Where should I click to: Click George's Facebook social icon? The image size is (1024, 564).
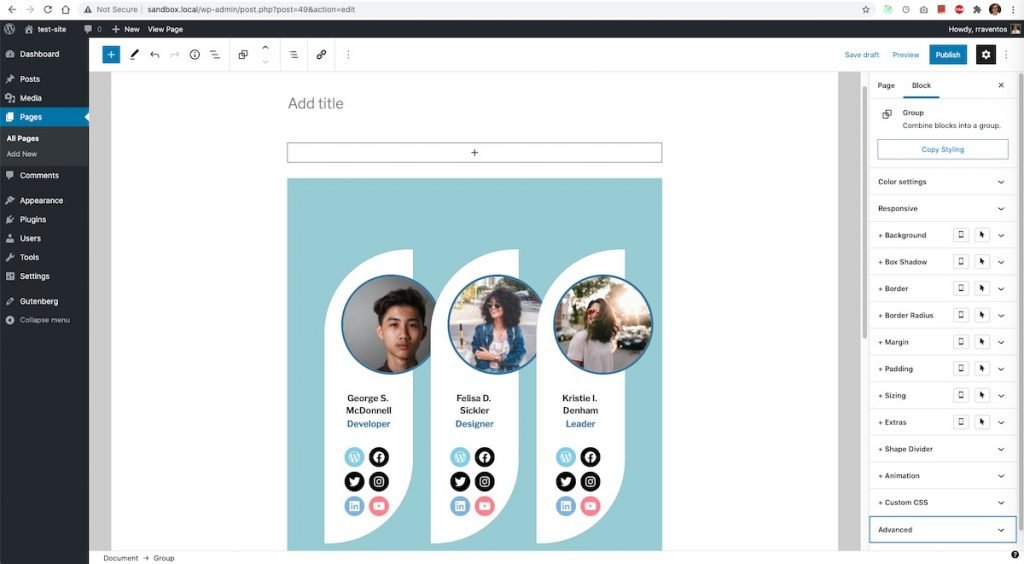pyautogui.click(x=379, y=457)
